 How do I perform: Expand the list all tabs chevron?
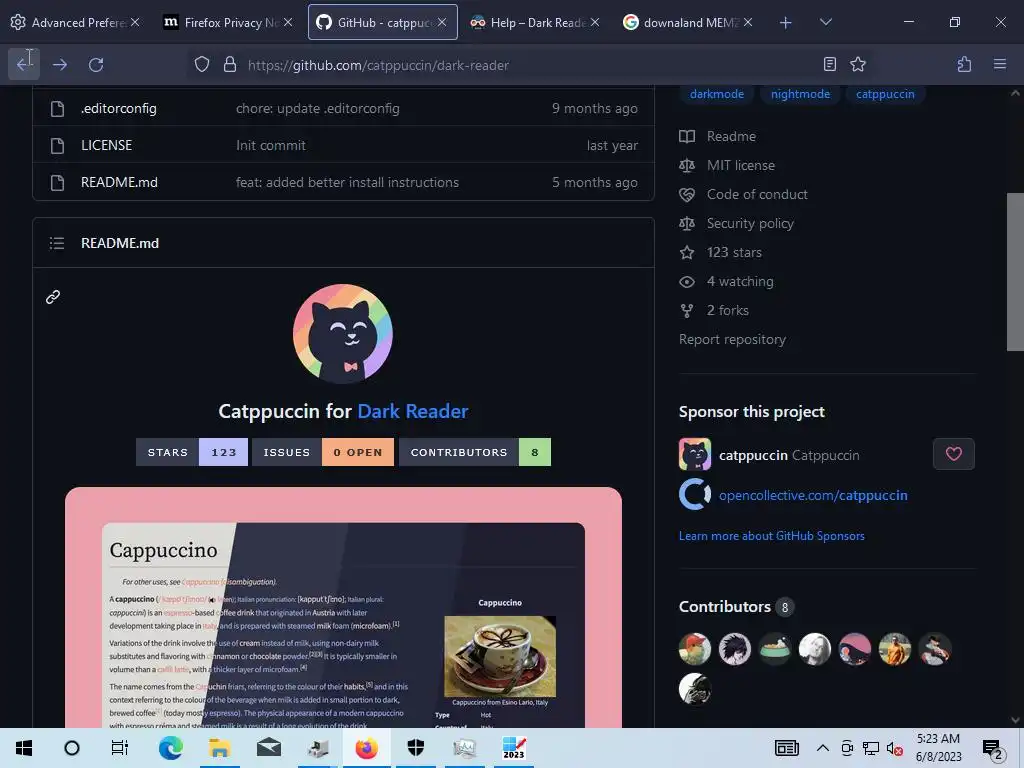click(x=825, y=22)
